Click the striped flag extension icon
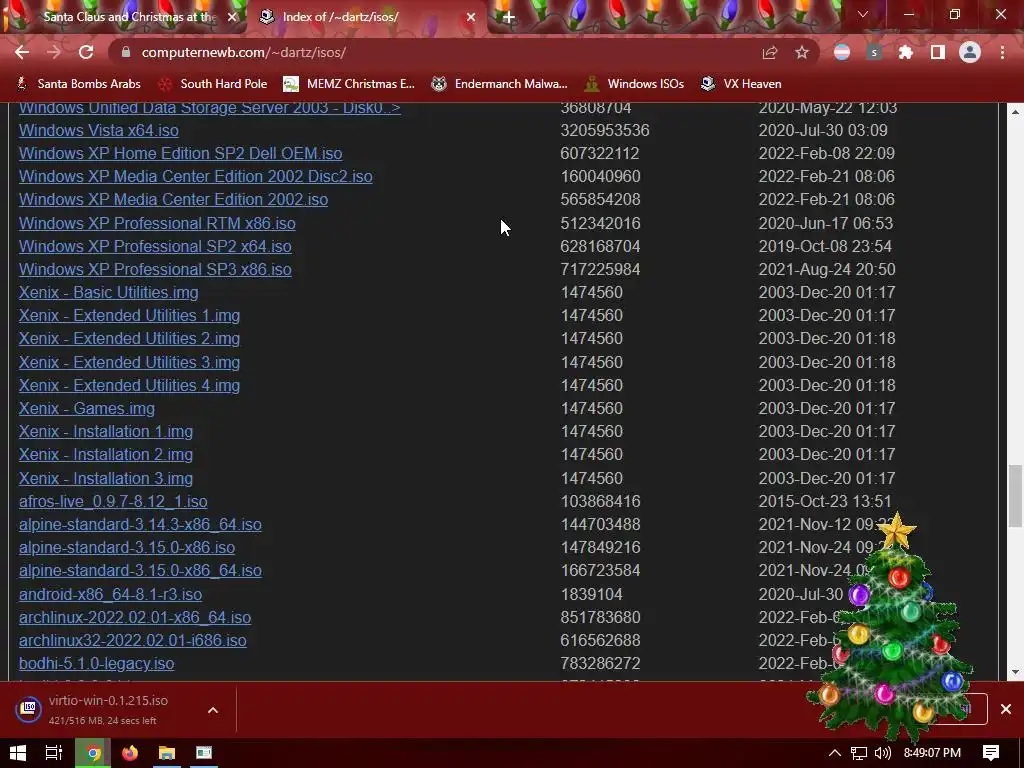 click(842, 52)
